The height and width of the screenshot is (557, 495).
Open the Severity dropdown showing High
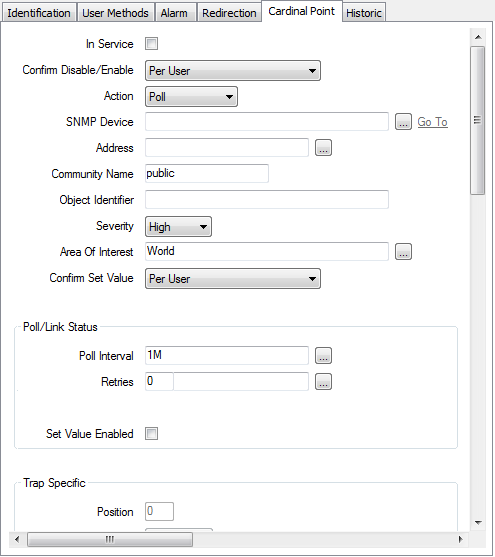[178, 227]
